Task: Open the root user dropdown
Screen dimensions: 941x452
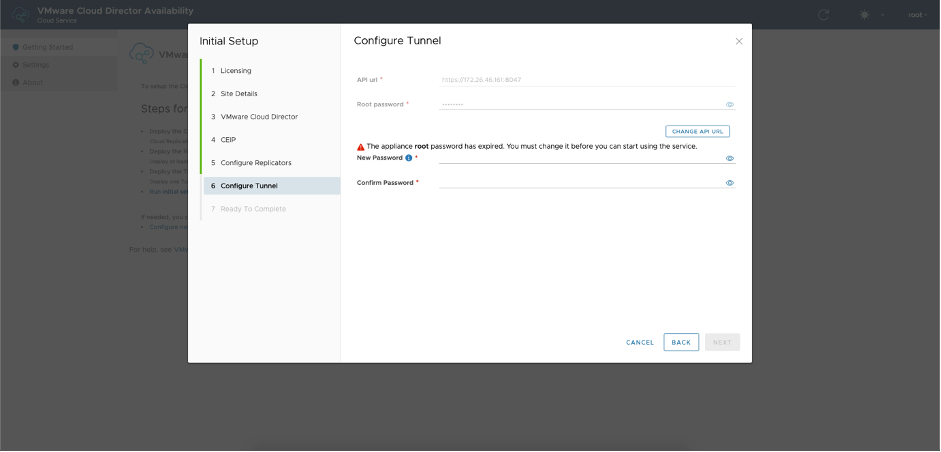Action: click(917, 15)
